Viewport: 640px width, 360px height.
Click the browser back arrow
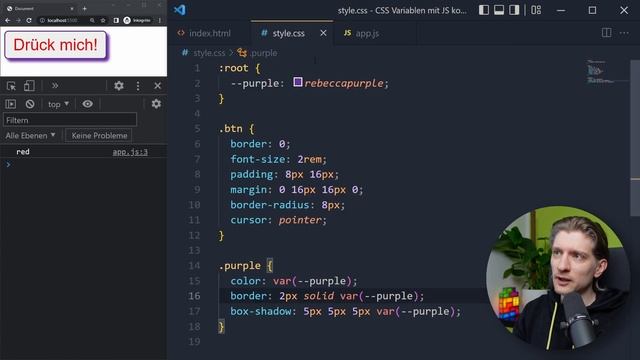(7, 20)
